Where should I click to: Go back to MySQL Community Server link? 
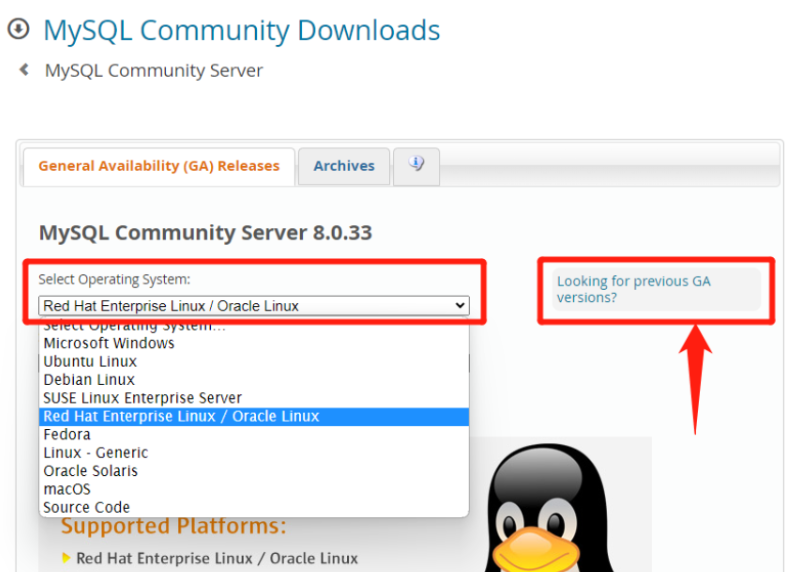[x=154, y=70]
